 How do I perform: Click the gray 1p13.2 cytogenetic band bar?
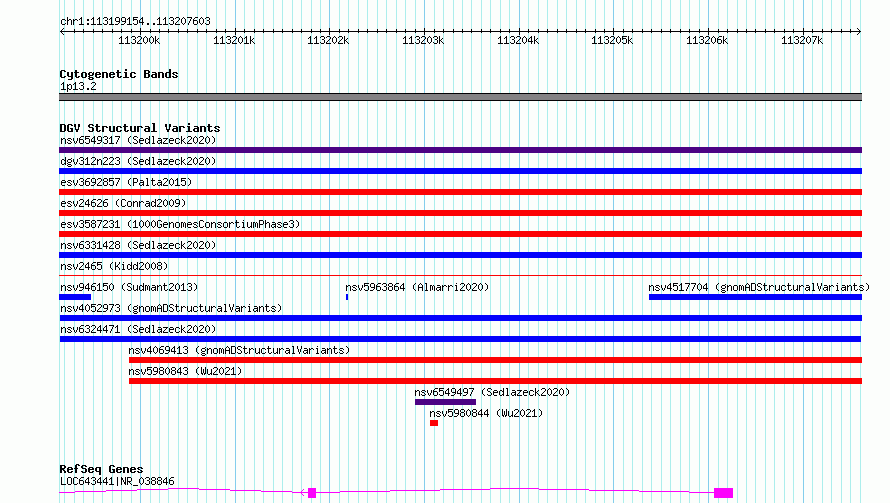[460, 97]
